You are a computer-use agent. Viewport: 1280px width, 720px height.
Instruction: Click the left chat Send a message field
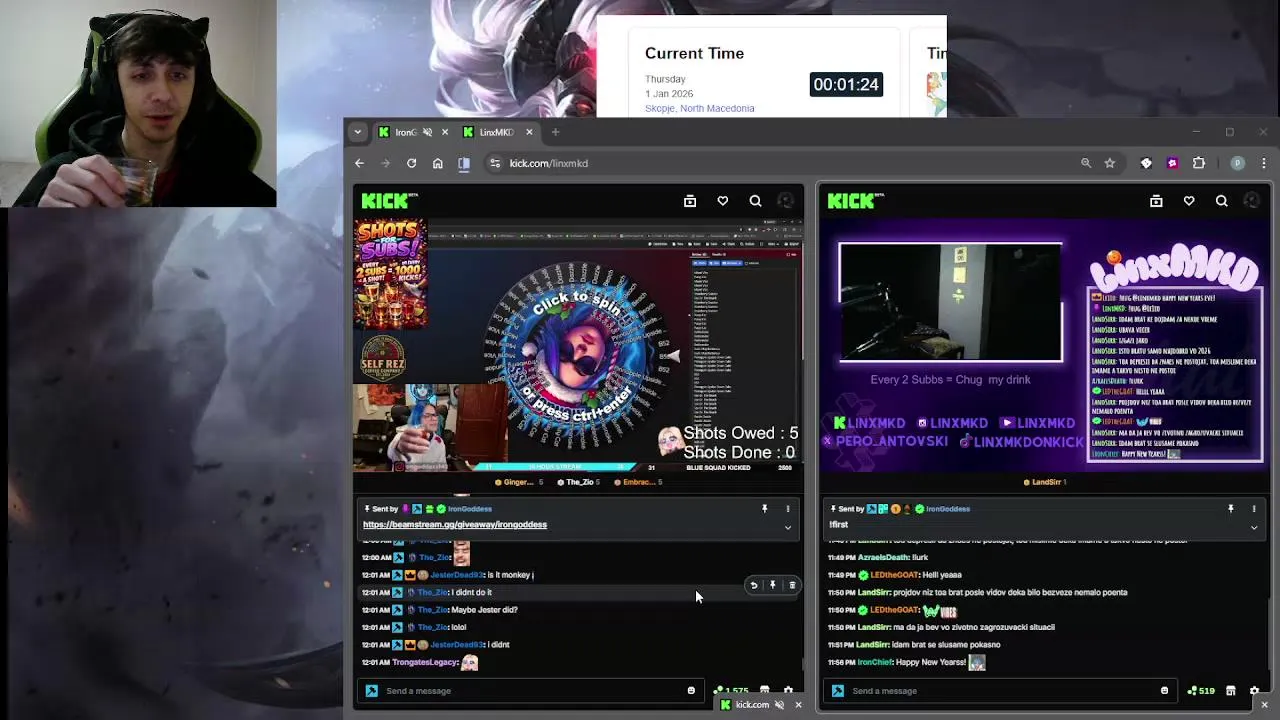coord(530,691)
